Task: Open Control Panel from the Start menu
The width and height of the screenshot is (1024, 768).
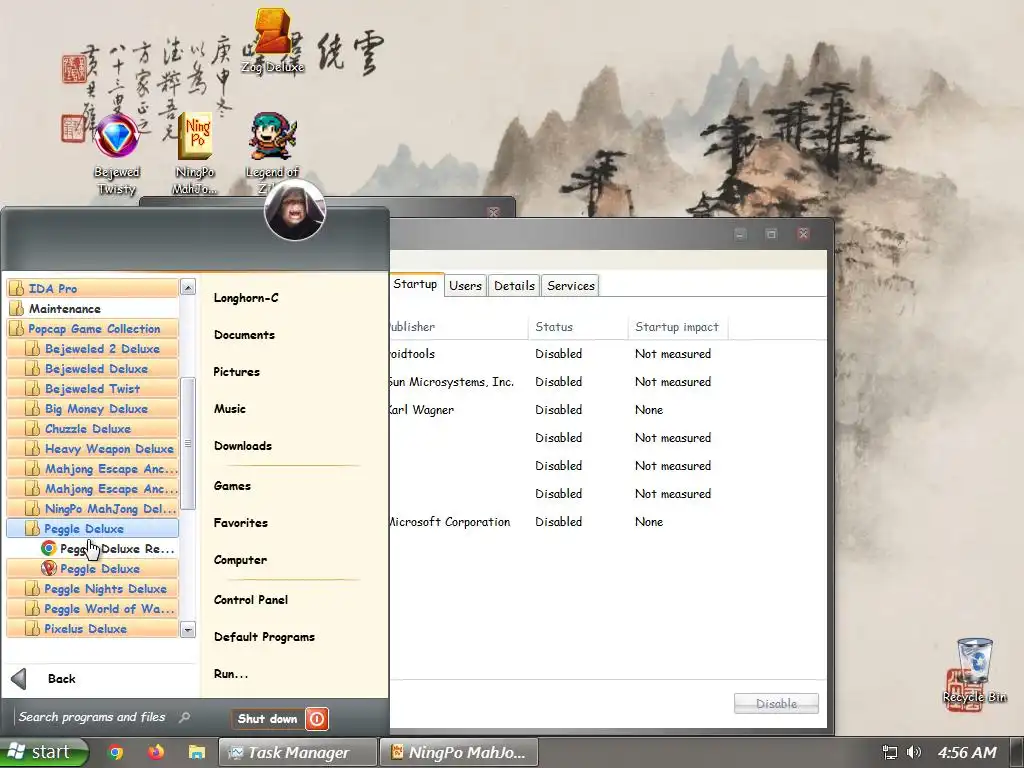Action: coord(251,600)
